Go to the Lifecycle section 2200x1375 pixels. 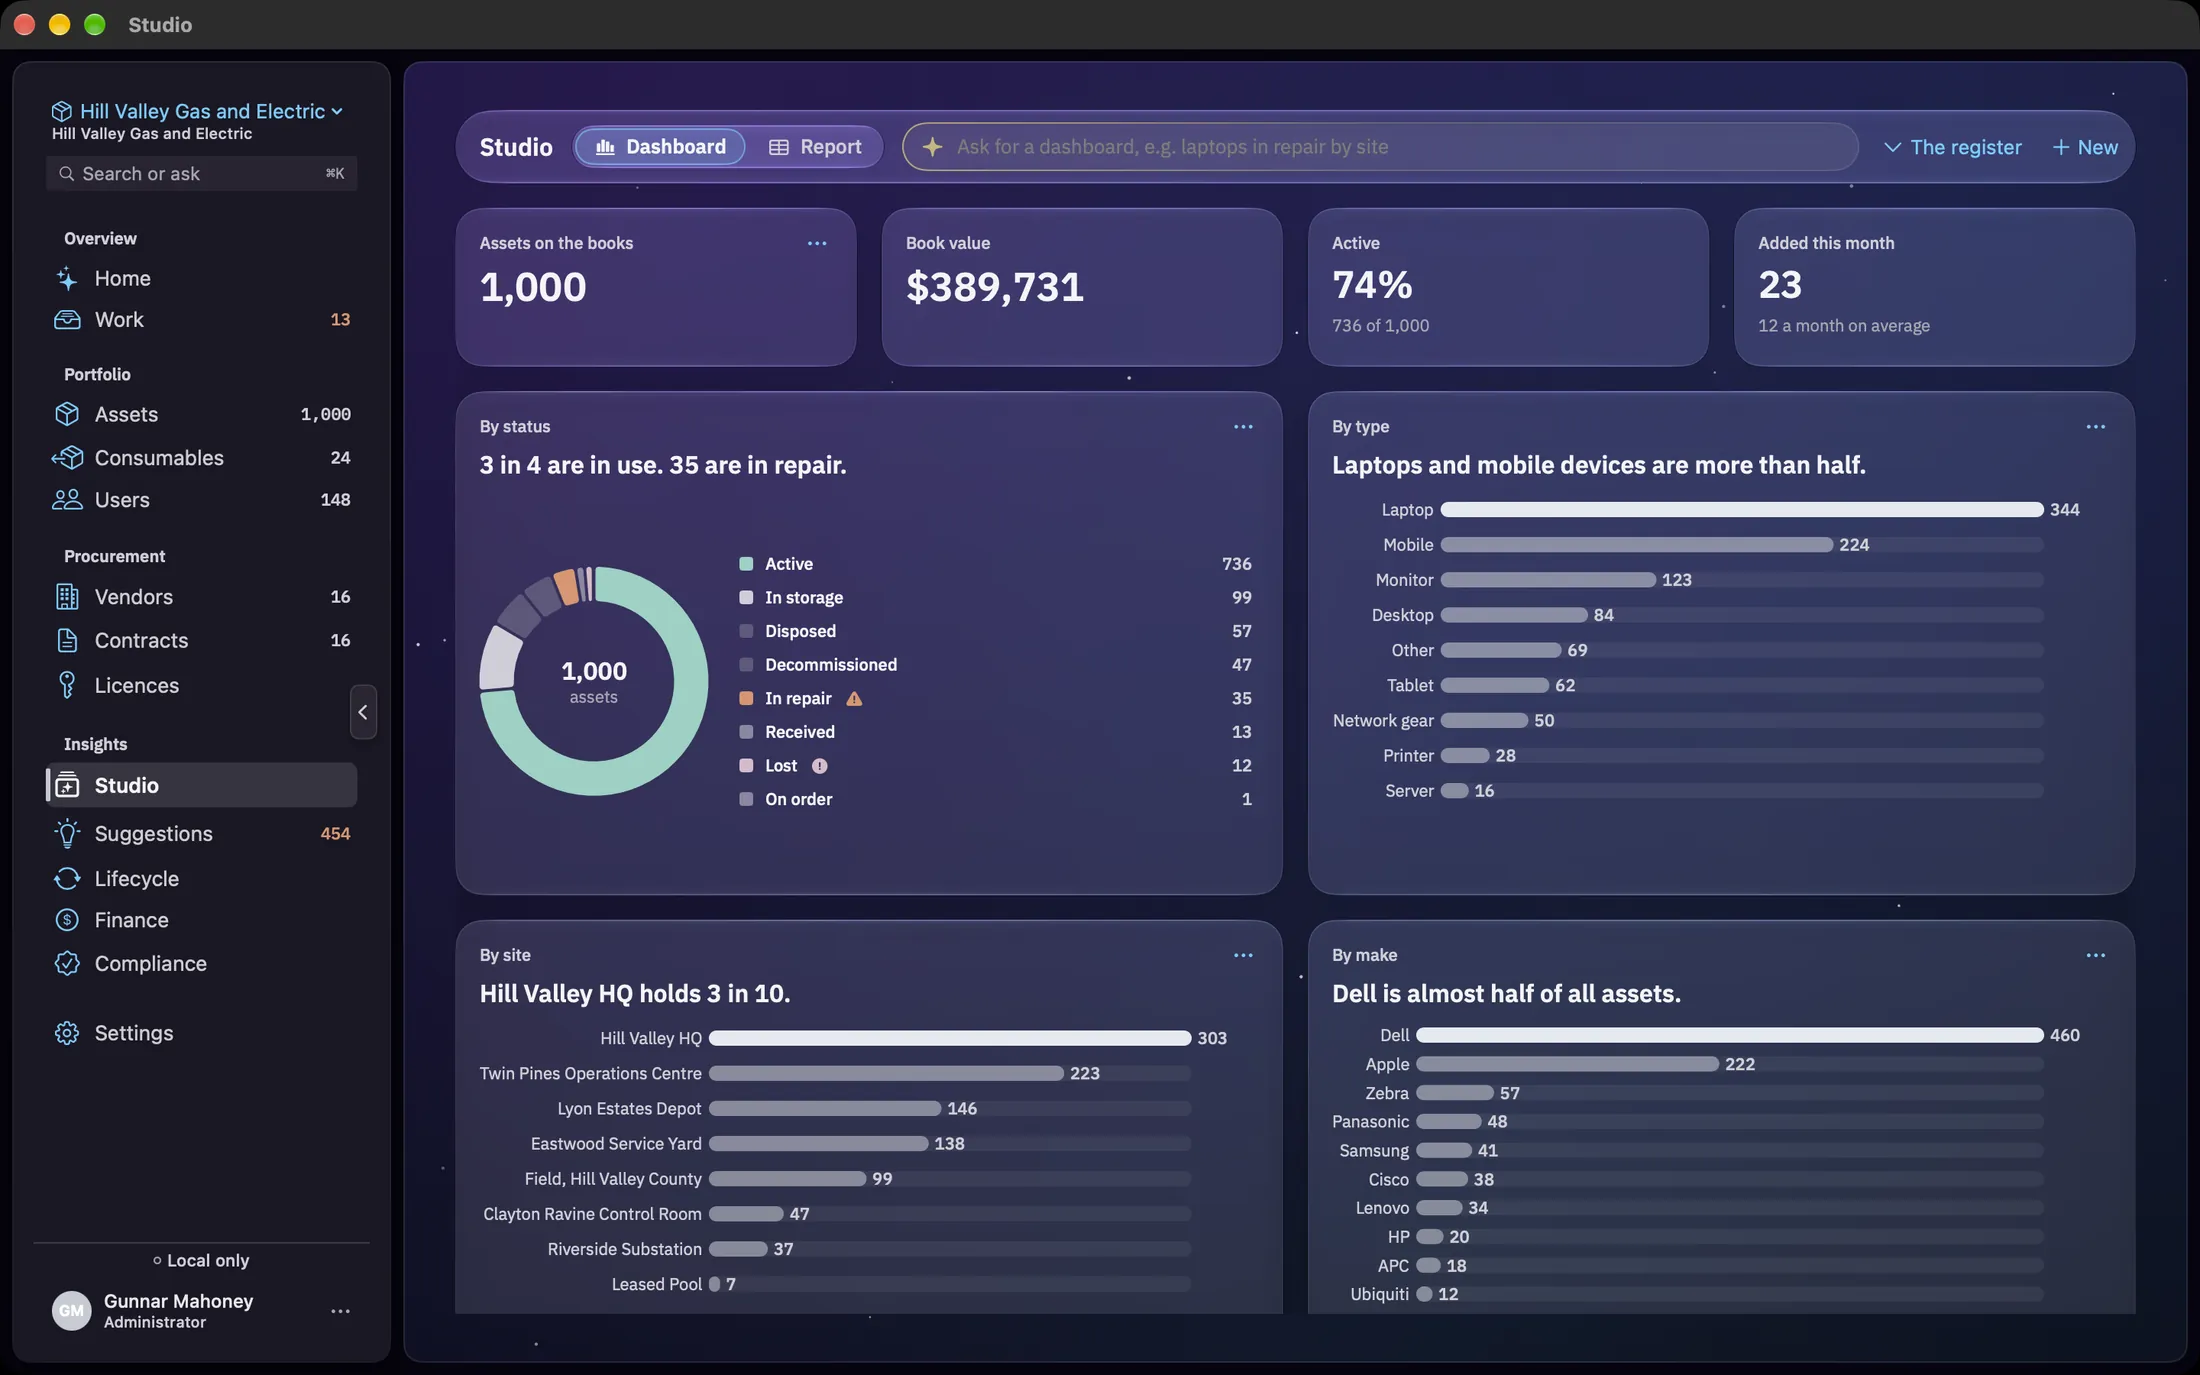coord(202,878)
